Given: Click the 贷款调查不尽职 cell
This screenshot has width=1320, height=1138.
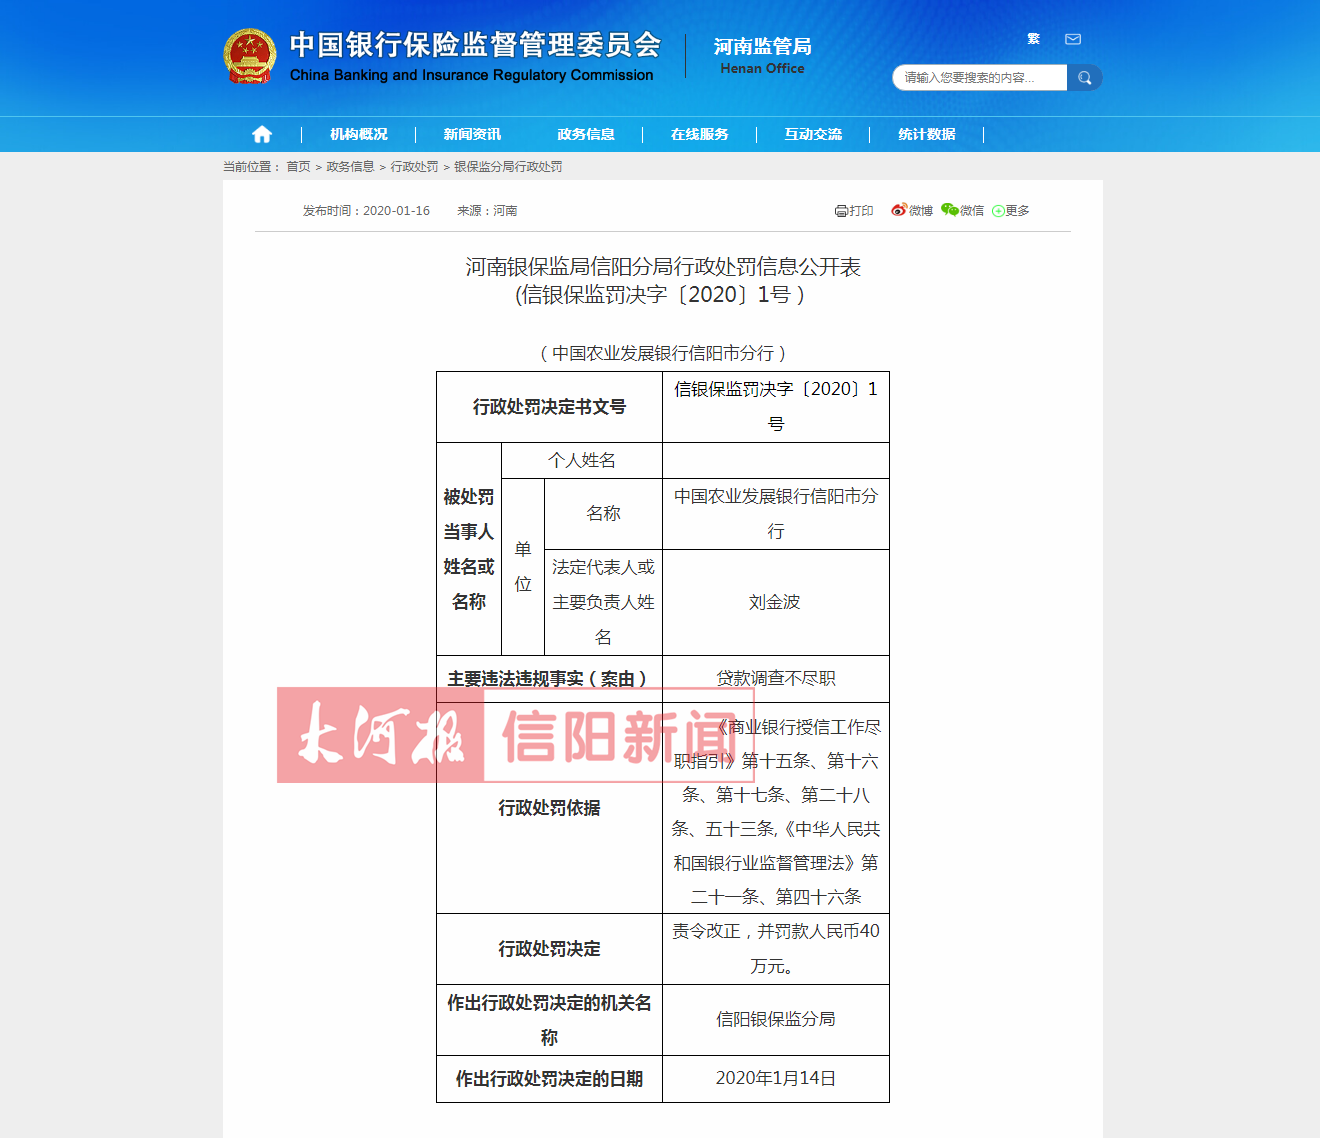Looking at the screenshot, I should pos(776,679).
